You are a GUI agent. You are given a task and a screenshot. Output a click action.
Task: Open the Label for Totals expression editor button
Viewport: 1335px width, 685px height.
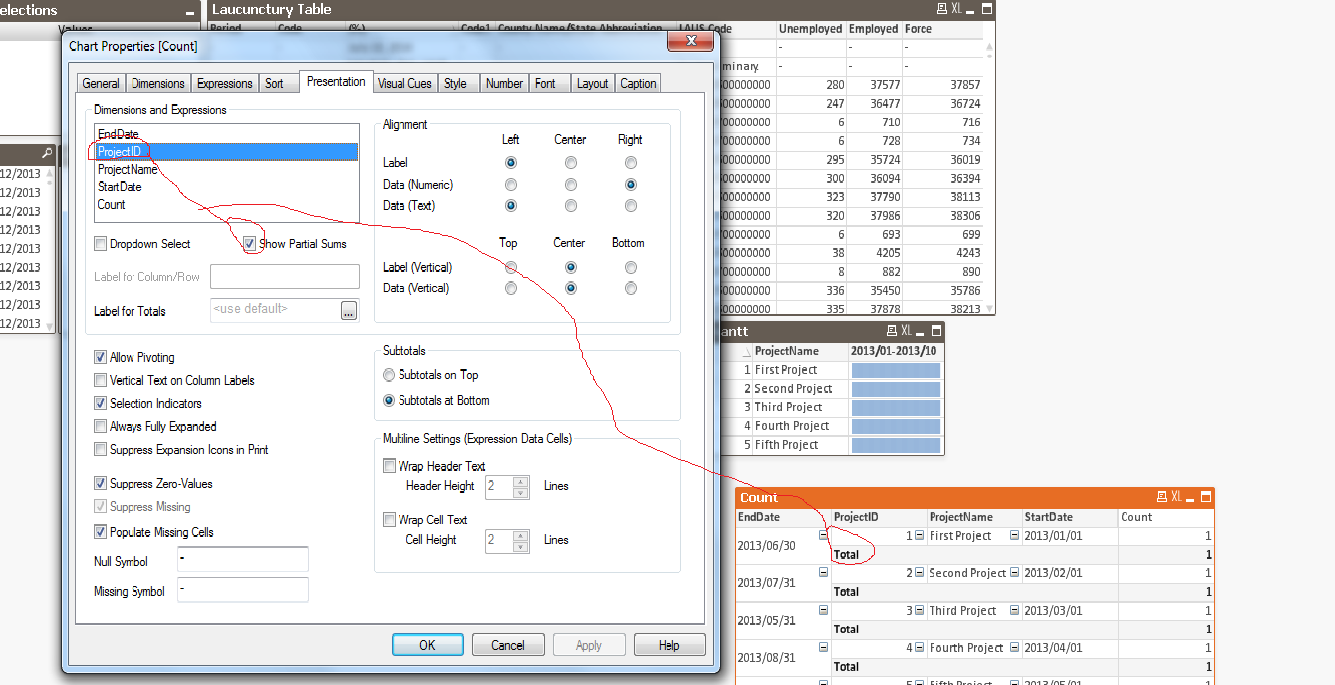349,310
